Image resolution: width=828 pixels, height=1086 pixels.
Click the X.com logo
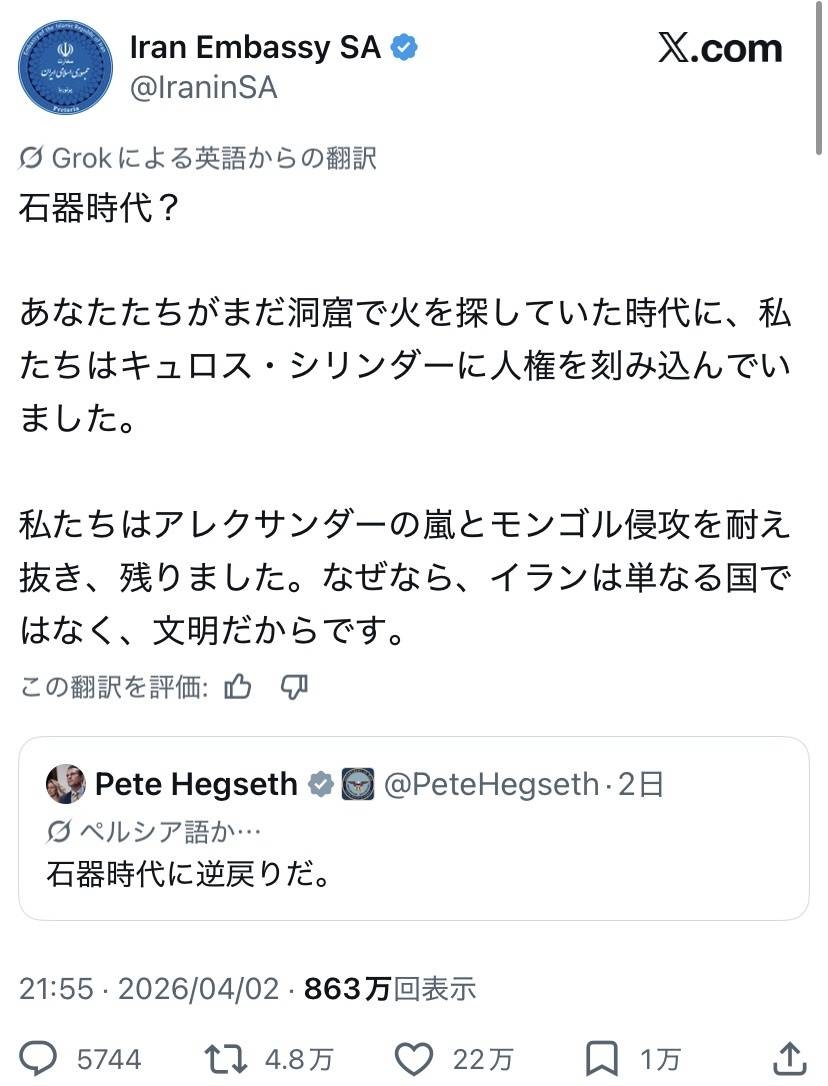[x=719, y=48]
